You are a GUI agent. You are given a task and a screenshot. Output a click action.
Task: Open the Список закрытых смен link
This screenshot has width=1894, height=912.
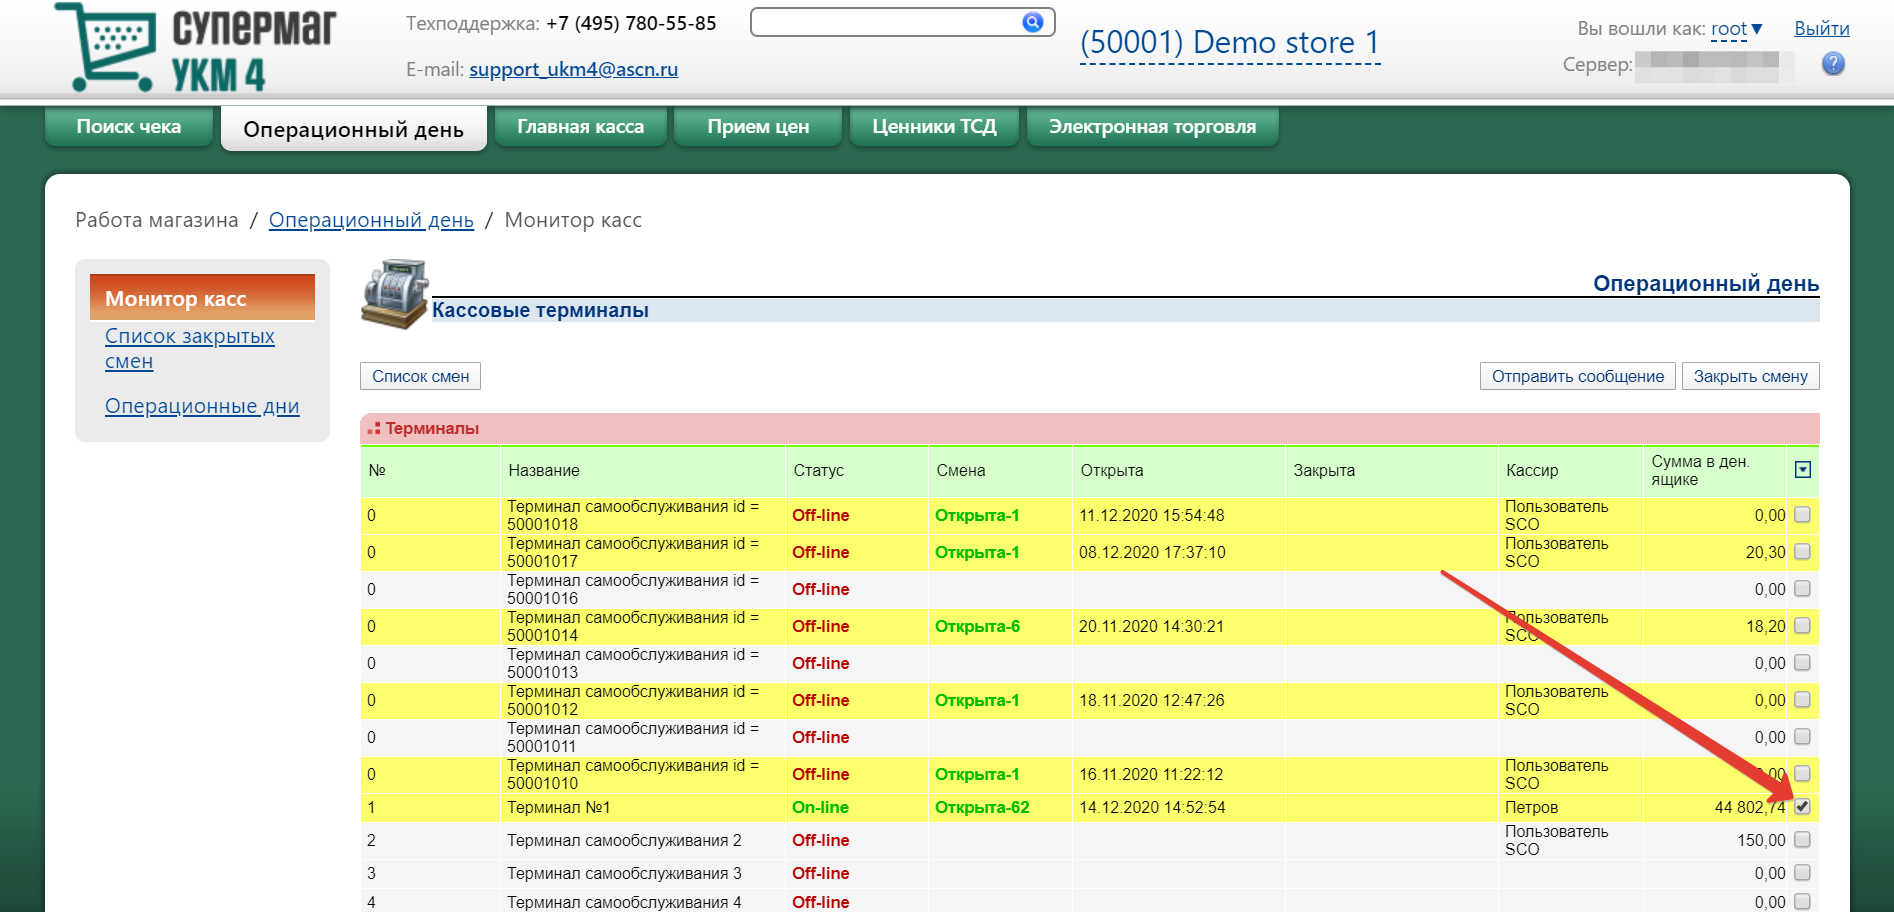pyautogui.click(x=190, y=349)
